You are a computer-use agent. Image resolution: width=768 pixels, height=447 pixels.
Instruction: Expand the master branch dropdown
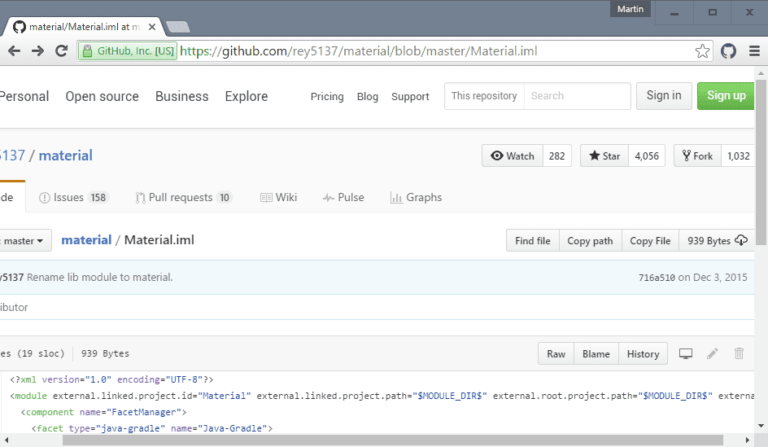click(23, 241)
